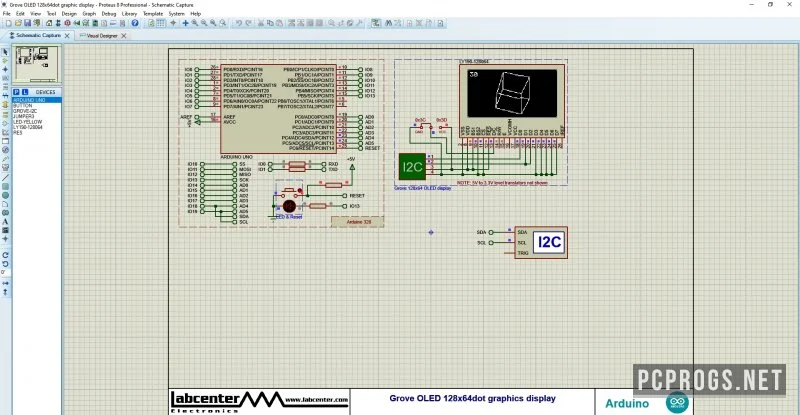Click the New Project toolbar icon
This screenshot has height=415, width=800.
coord(8,23)
